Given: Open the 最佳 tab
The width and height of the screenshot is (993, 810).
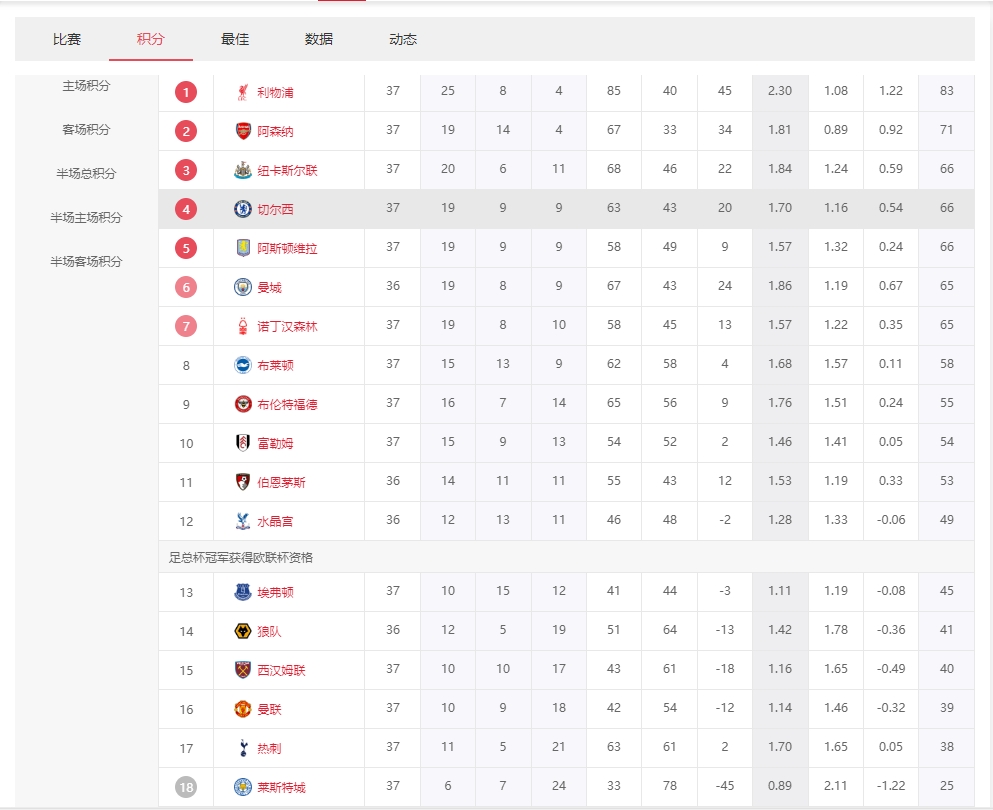Looking at the screenshot, I should pos(235,40).
